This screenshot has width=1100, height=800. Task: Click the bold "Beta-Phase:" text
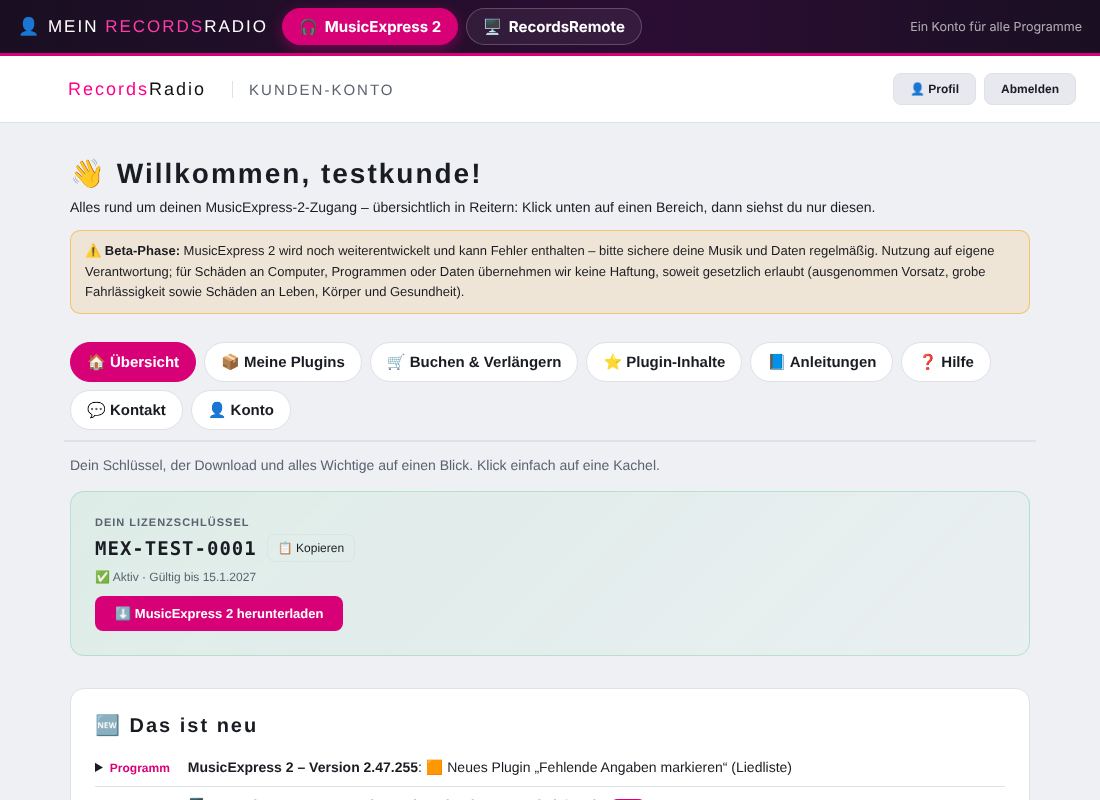pos(142,251)
